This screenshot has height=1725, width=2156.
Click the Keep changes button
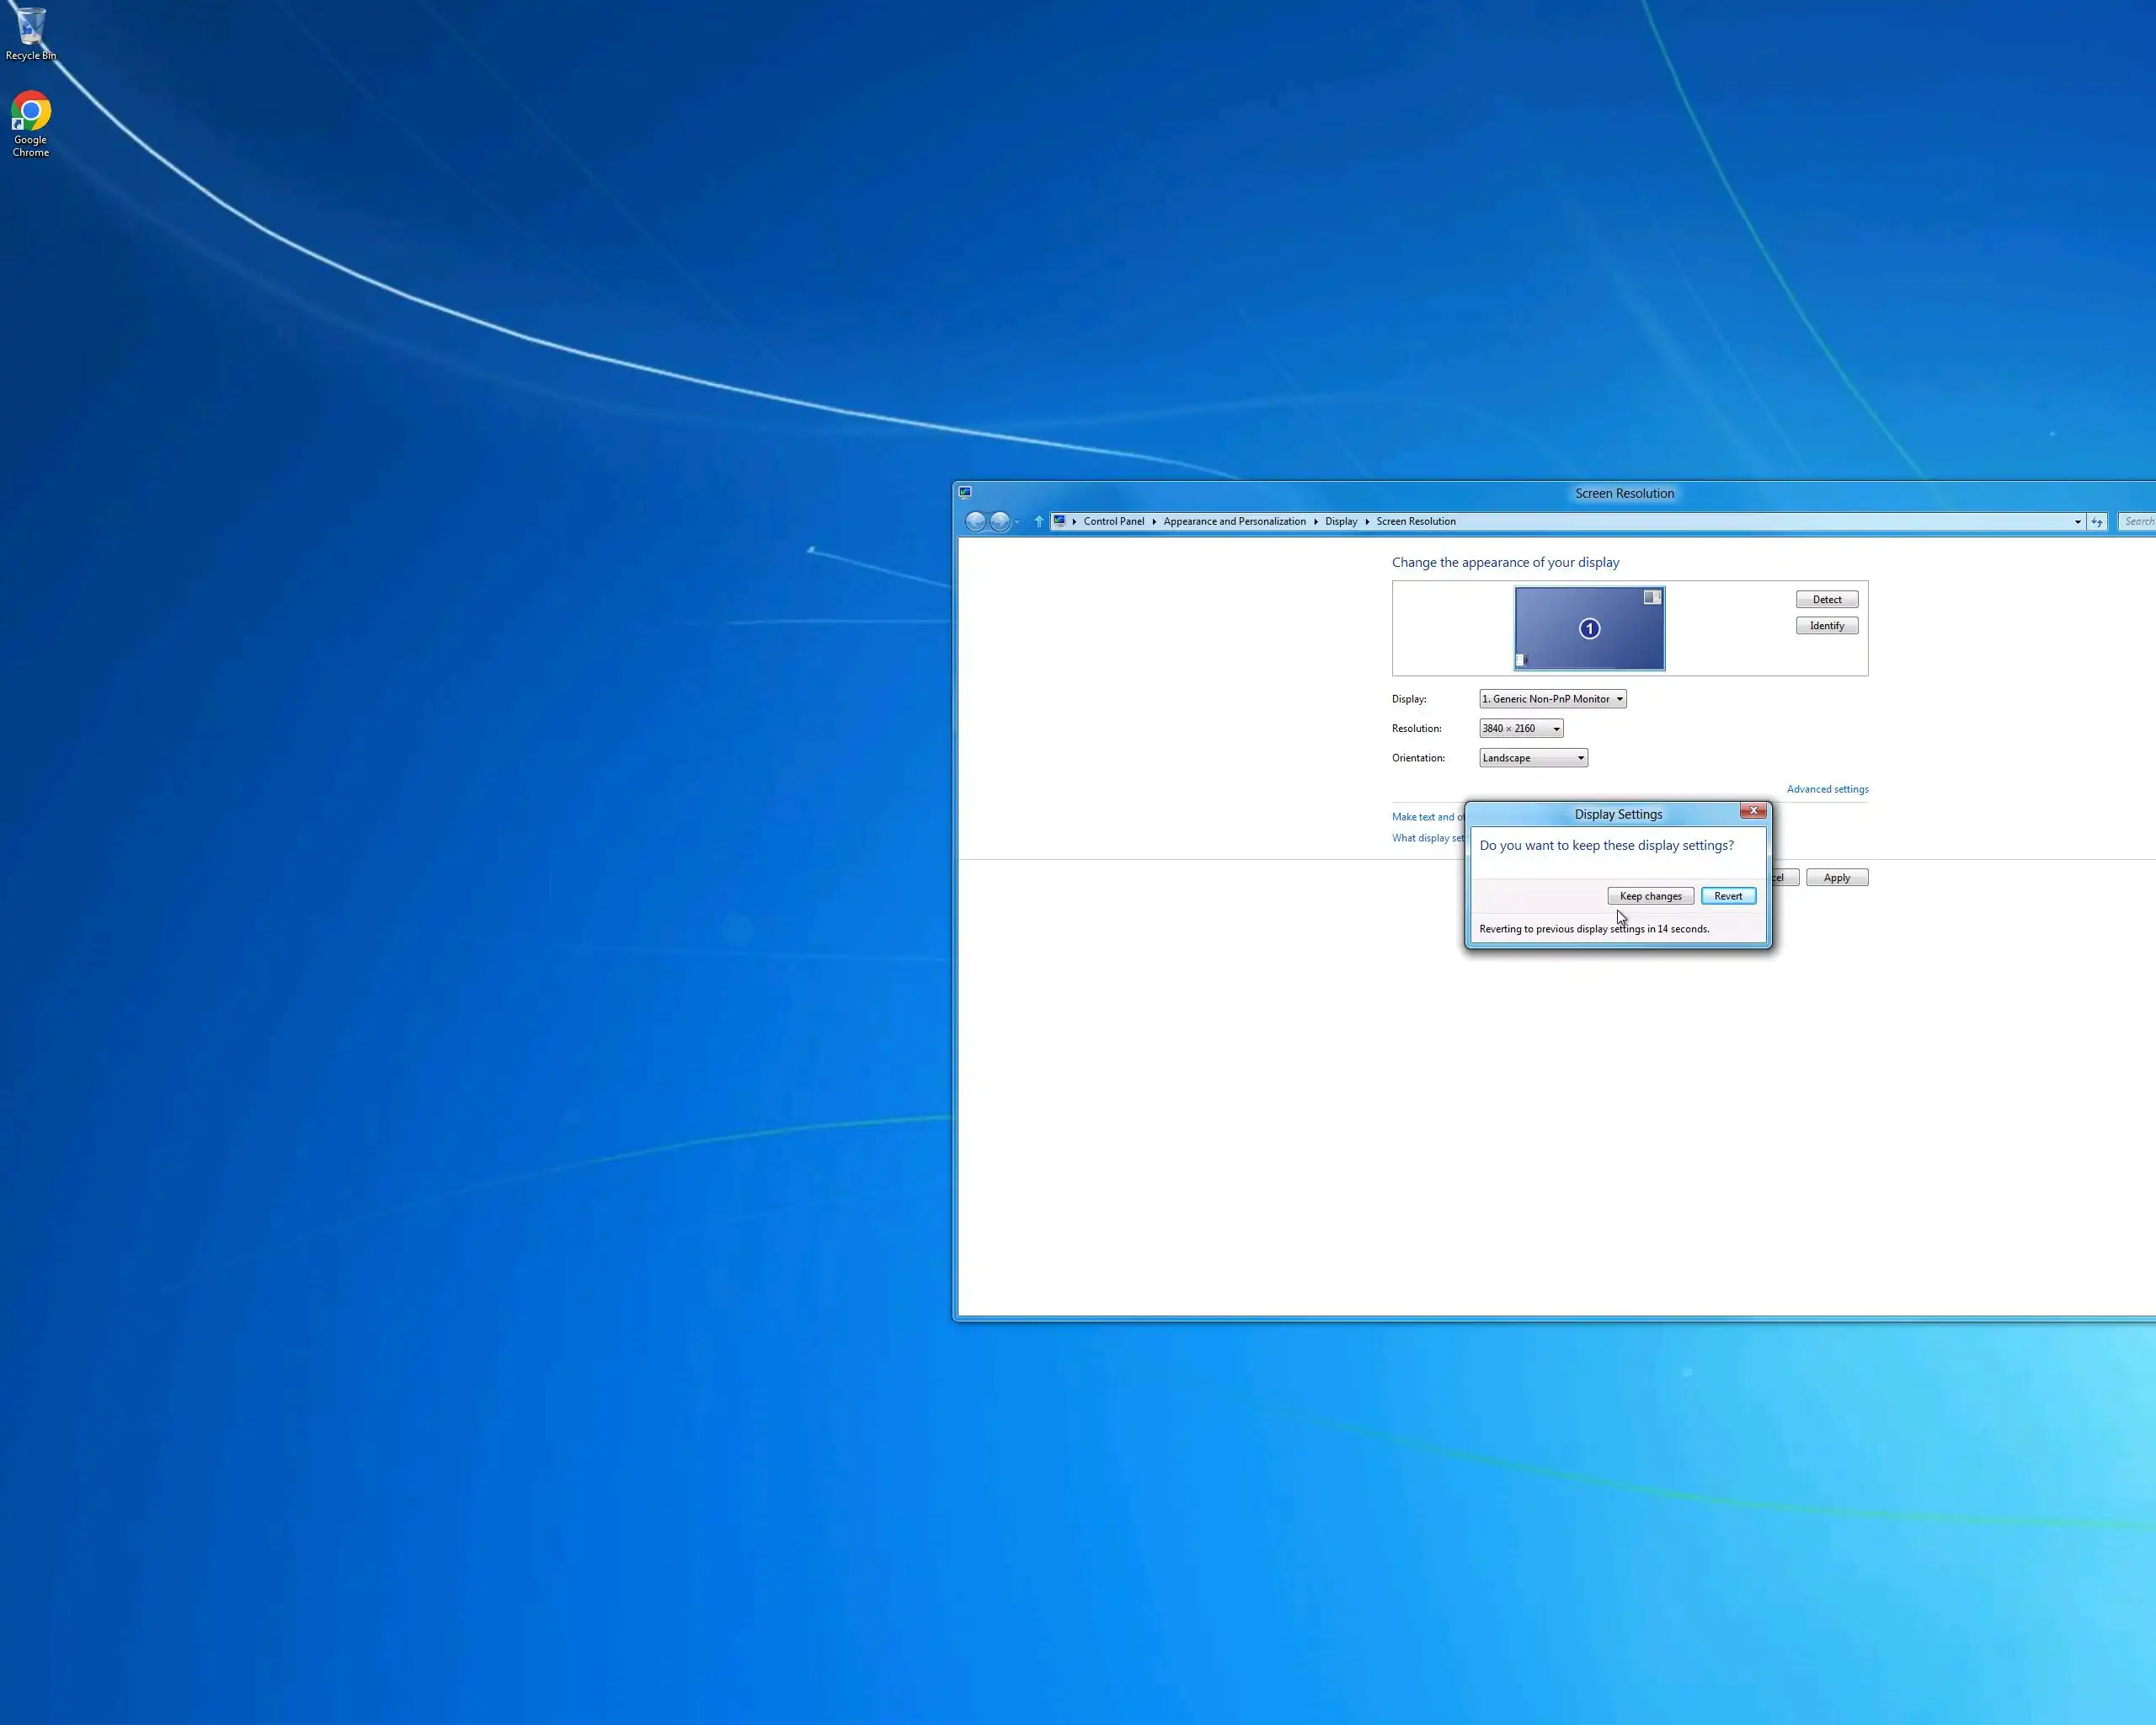(1650, 896)
